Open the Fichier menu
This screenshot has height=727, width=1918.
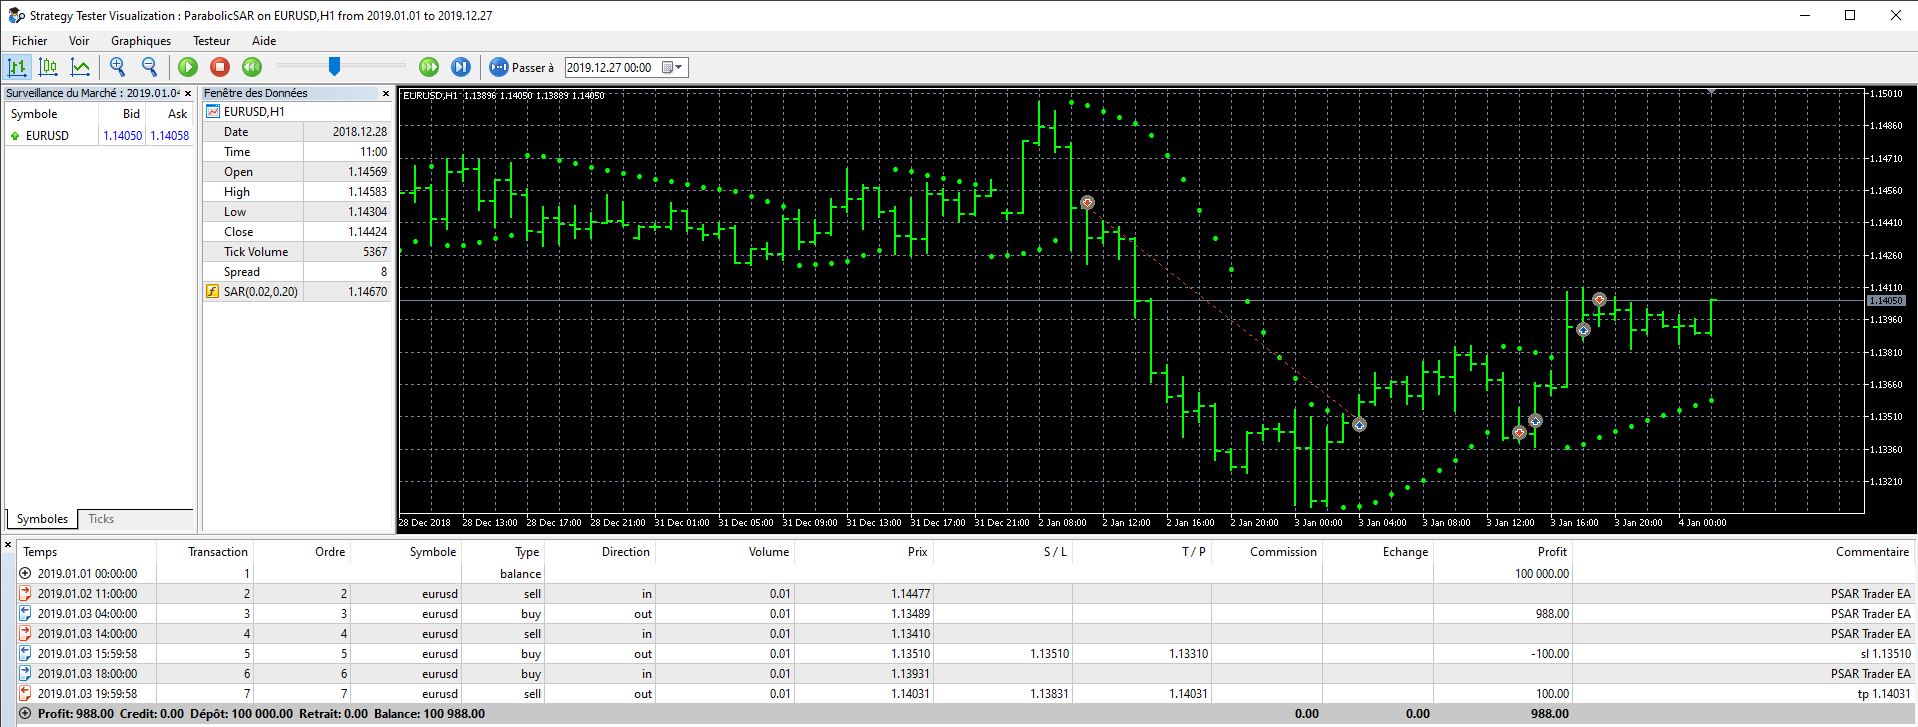[x=30, y=41]
